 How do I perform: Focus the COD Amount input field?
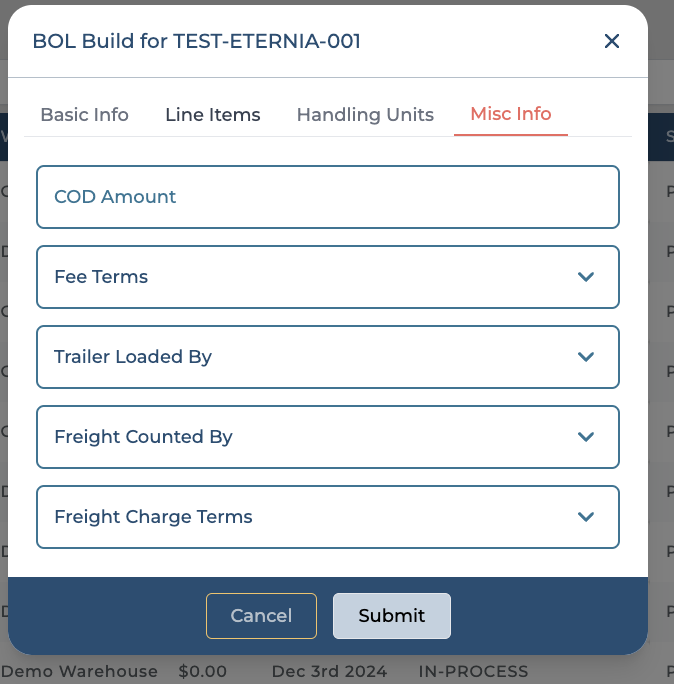(328, 197)
